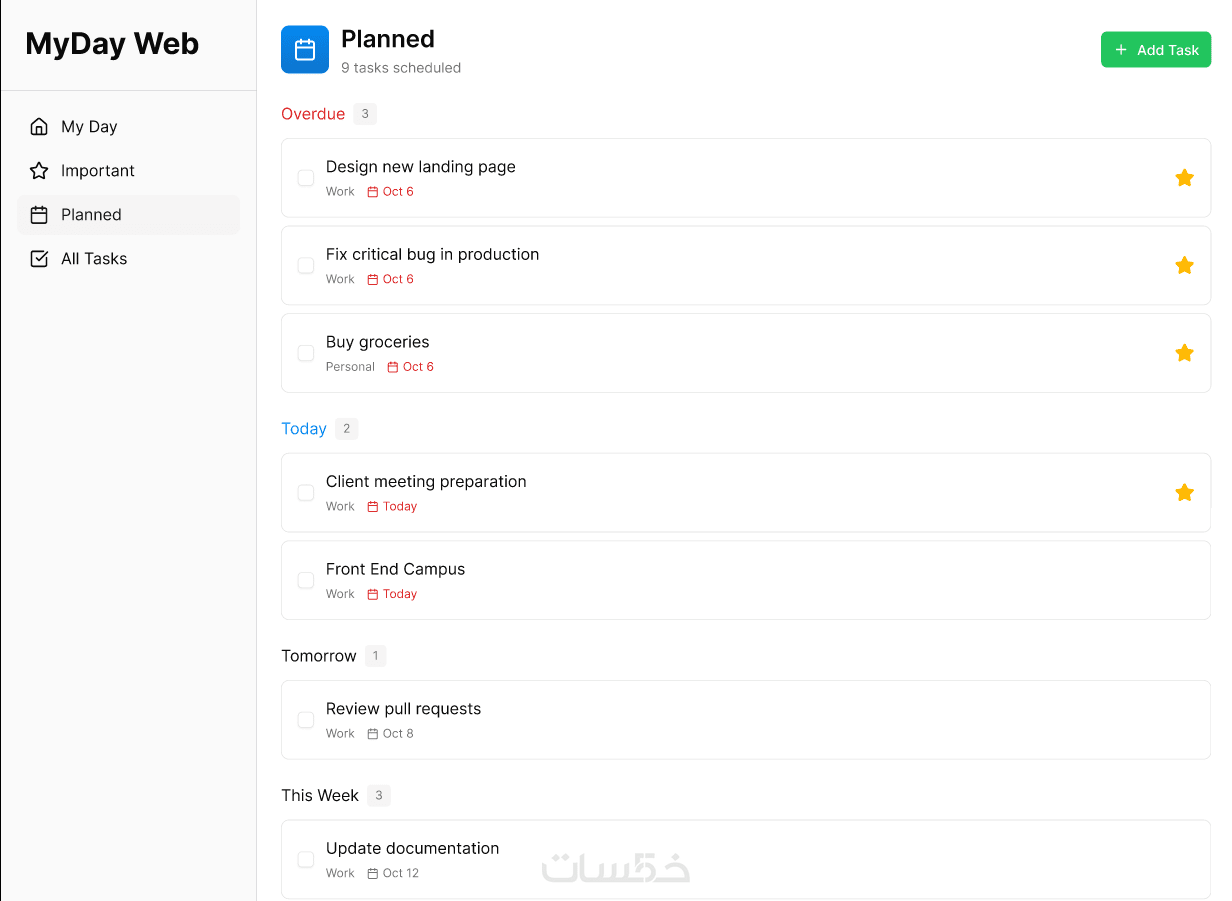Open the Update documentation task
This screenshot has height=901, width=1232.
(412, 849)
